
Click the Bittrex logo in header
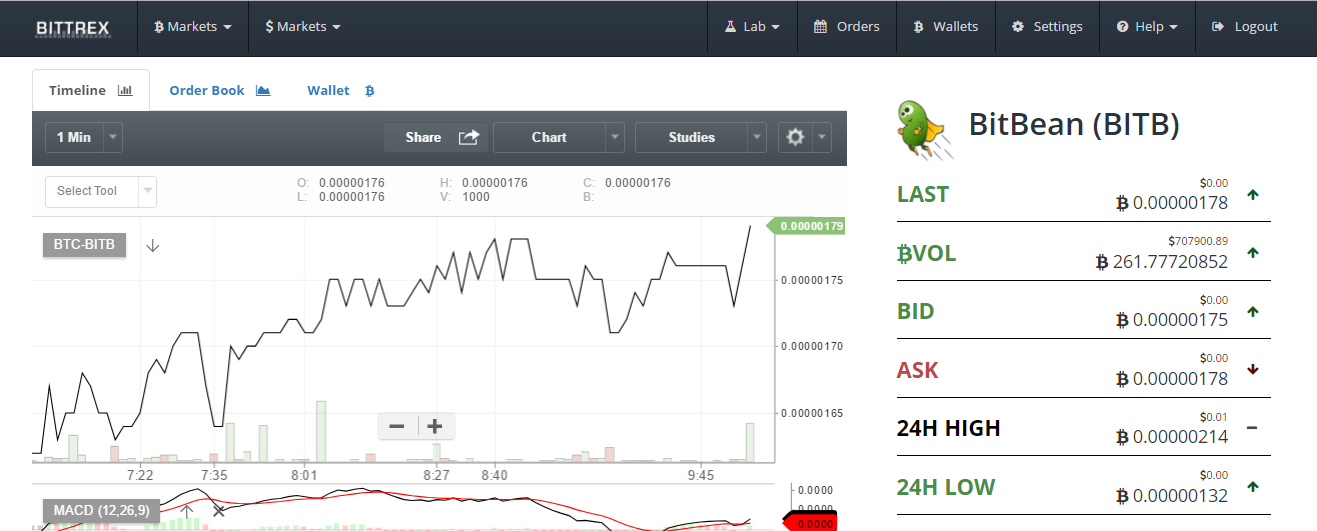coord(73,28)
